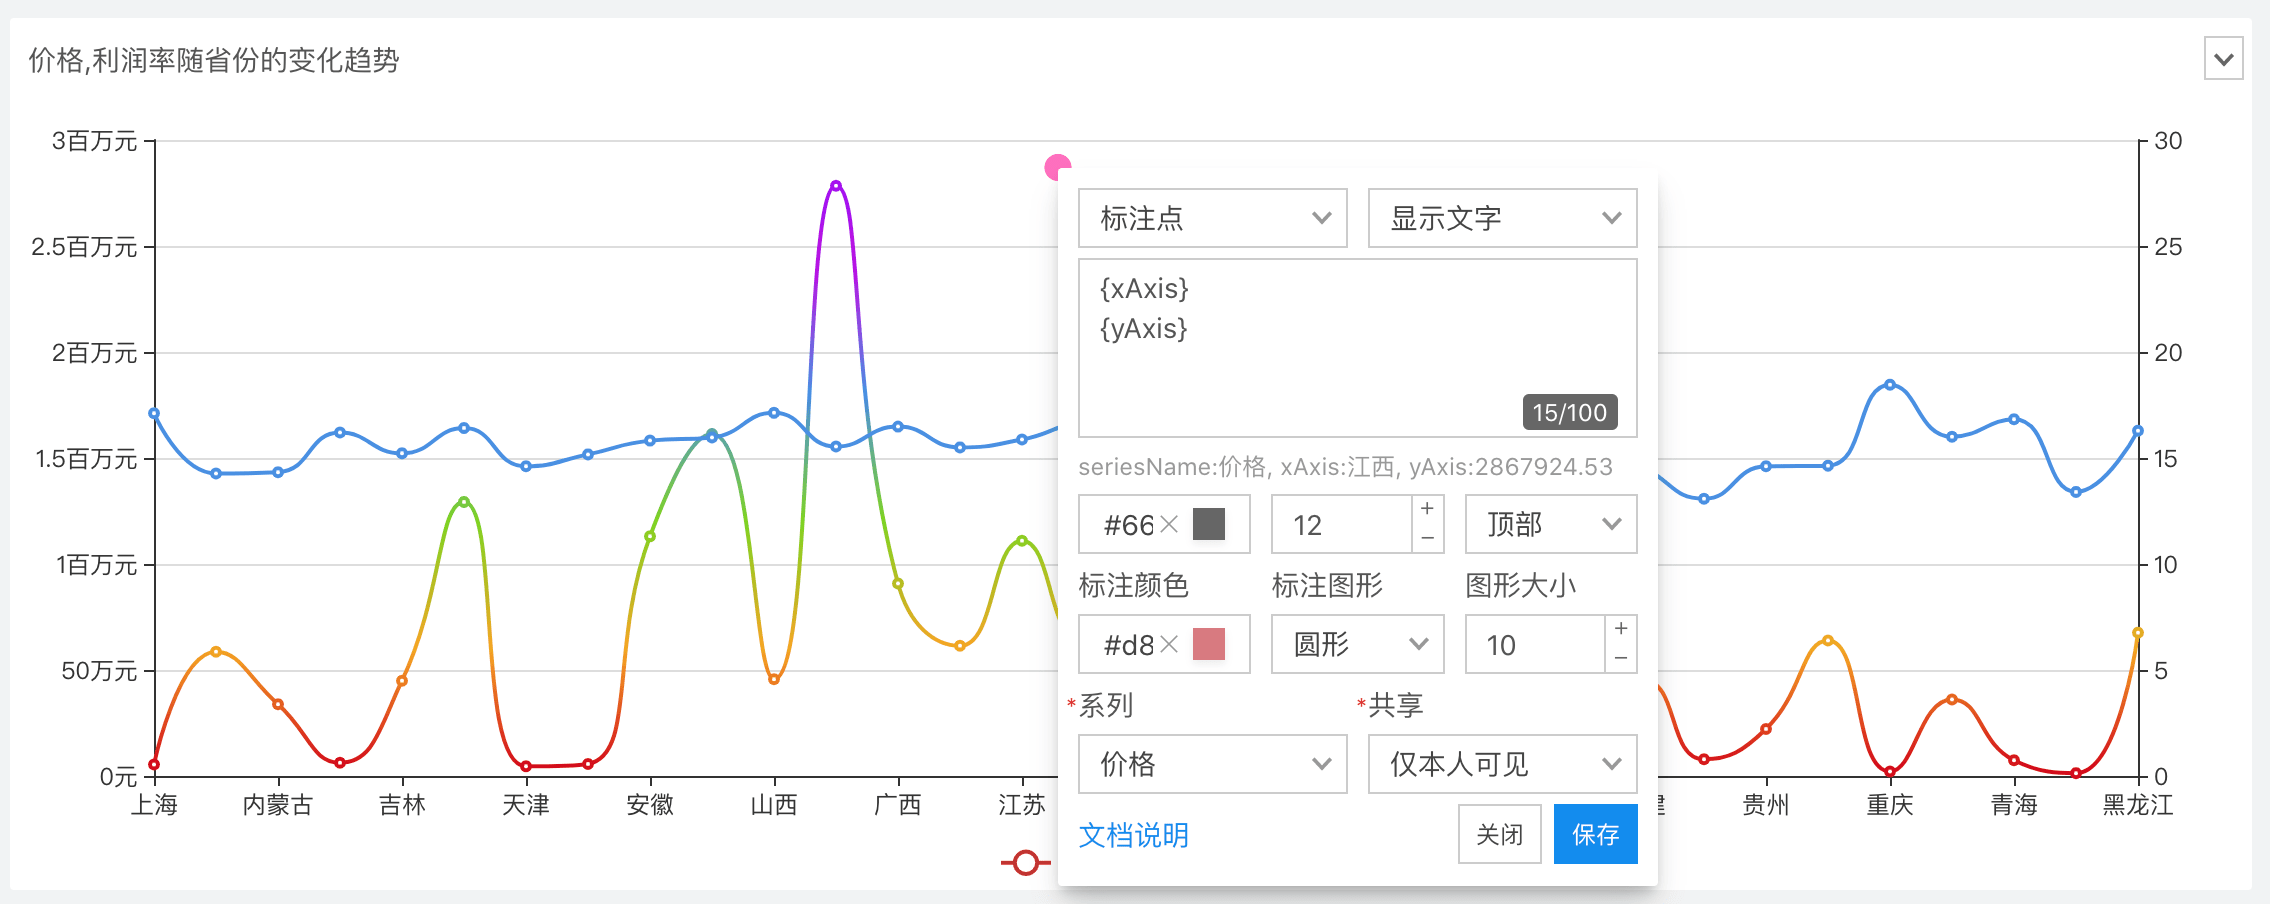Viewport: 2270px width, 904px height.
Task: Clear the #66 text color value
Action: 1169,524
